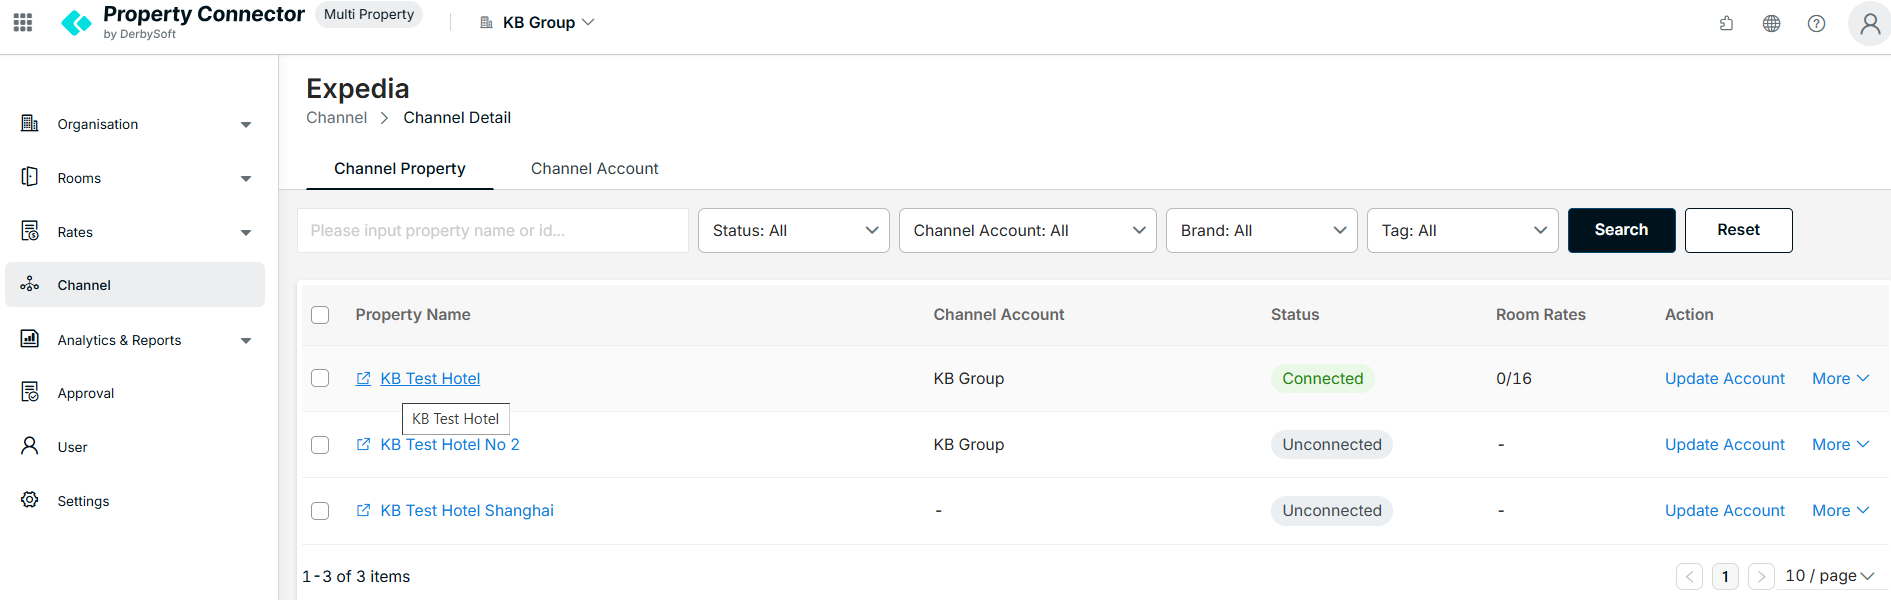Click the Reset button
This screenshot has height=600, width=1891.
[x=1738, y=230]
